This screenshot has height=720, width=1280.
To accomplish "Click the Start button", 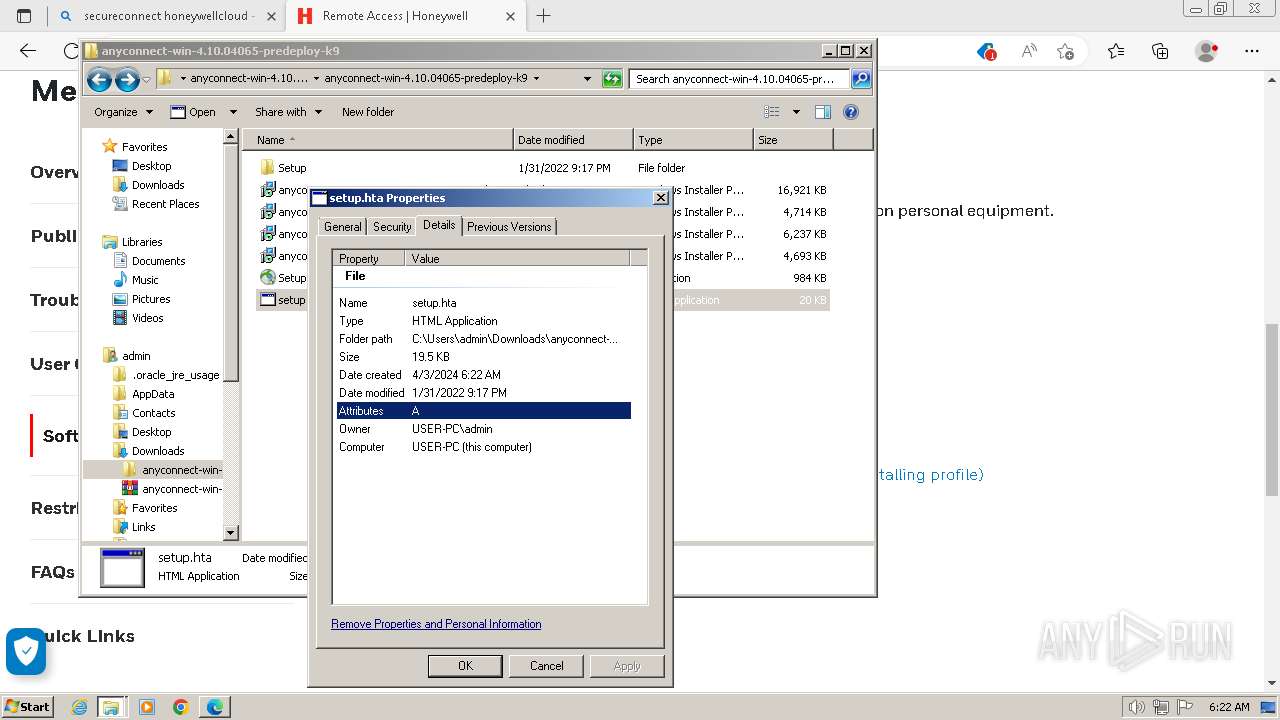I will pyautogui.click(x=27, y=707).
